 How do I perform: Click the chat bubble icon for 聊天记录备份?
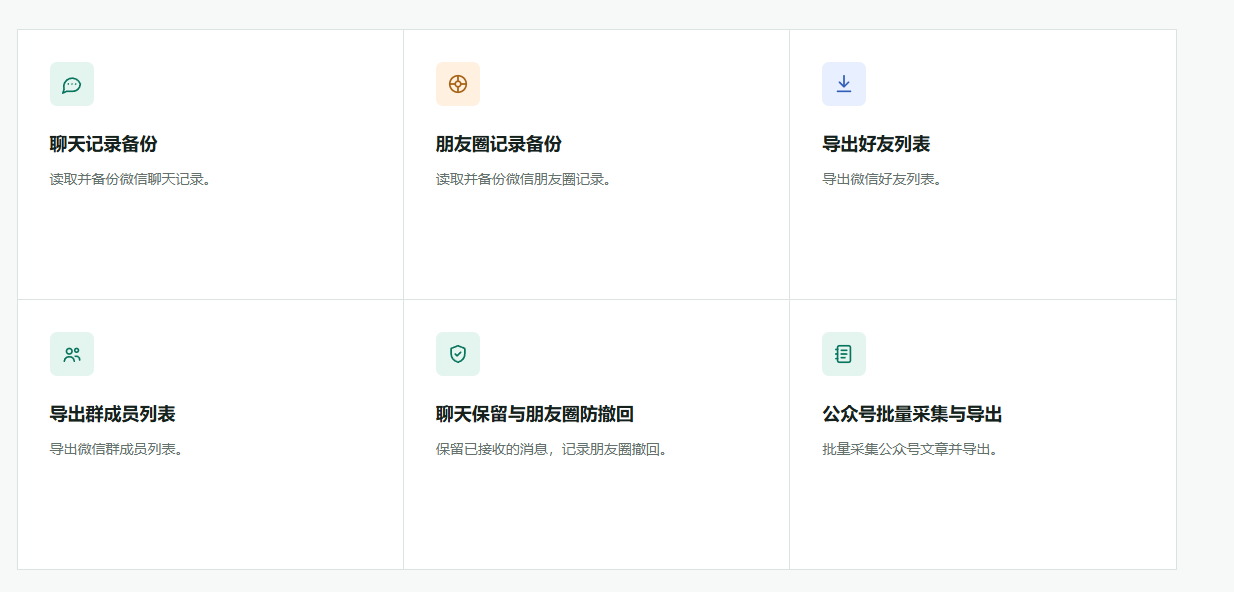pos(72,84)
